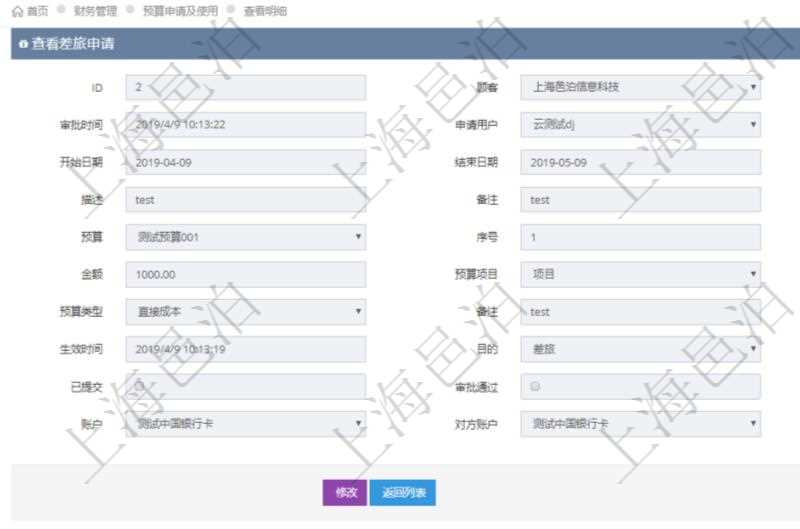The width and height of the screenshot is (800, 529).
Task: Click the ID field with value 2
Action: coord(245,87)
